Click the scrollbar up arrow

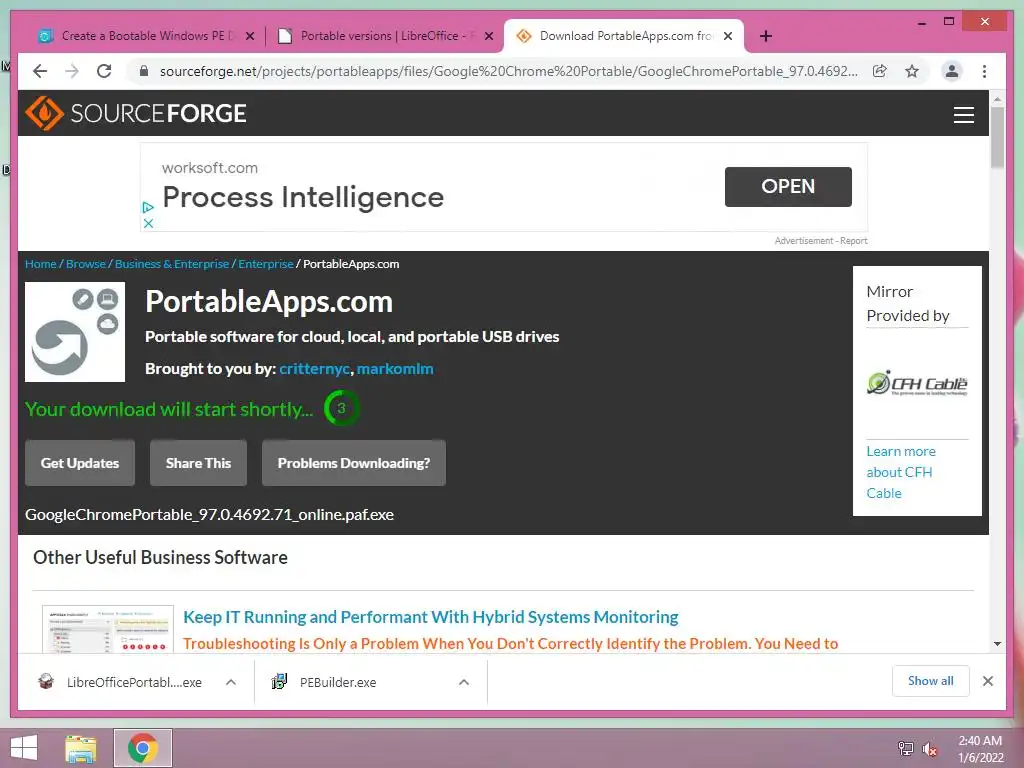click(997, 99)
